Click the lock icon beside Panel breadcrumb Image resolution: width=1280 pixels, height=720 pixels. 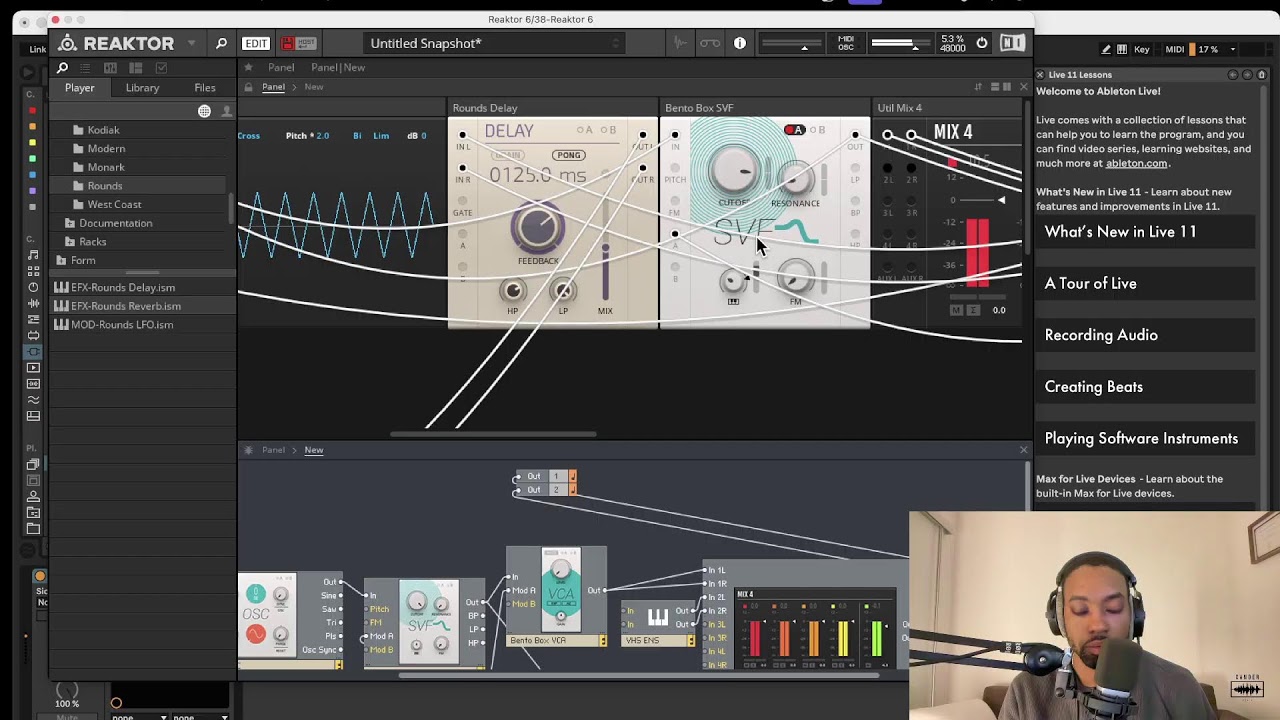click(x=249, y=87)
